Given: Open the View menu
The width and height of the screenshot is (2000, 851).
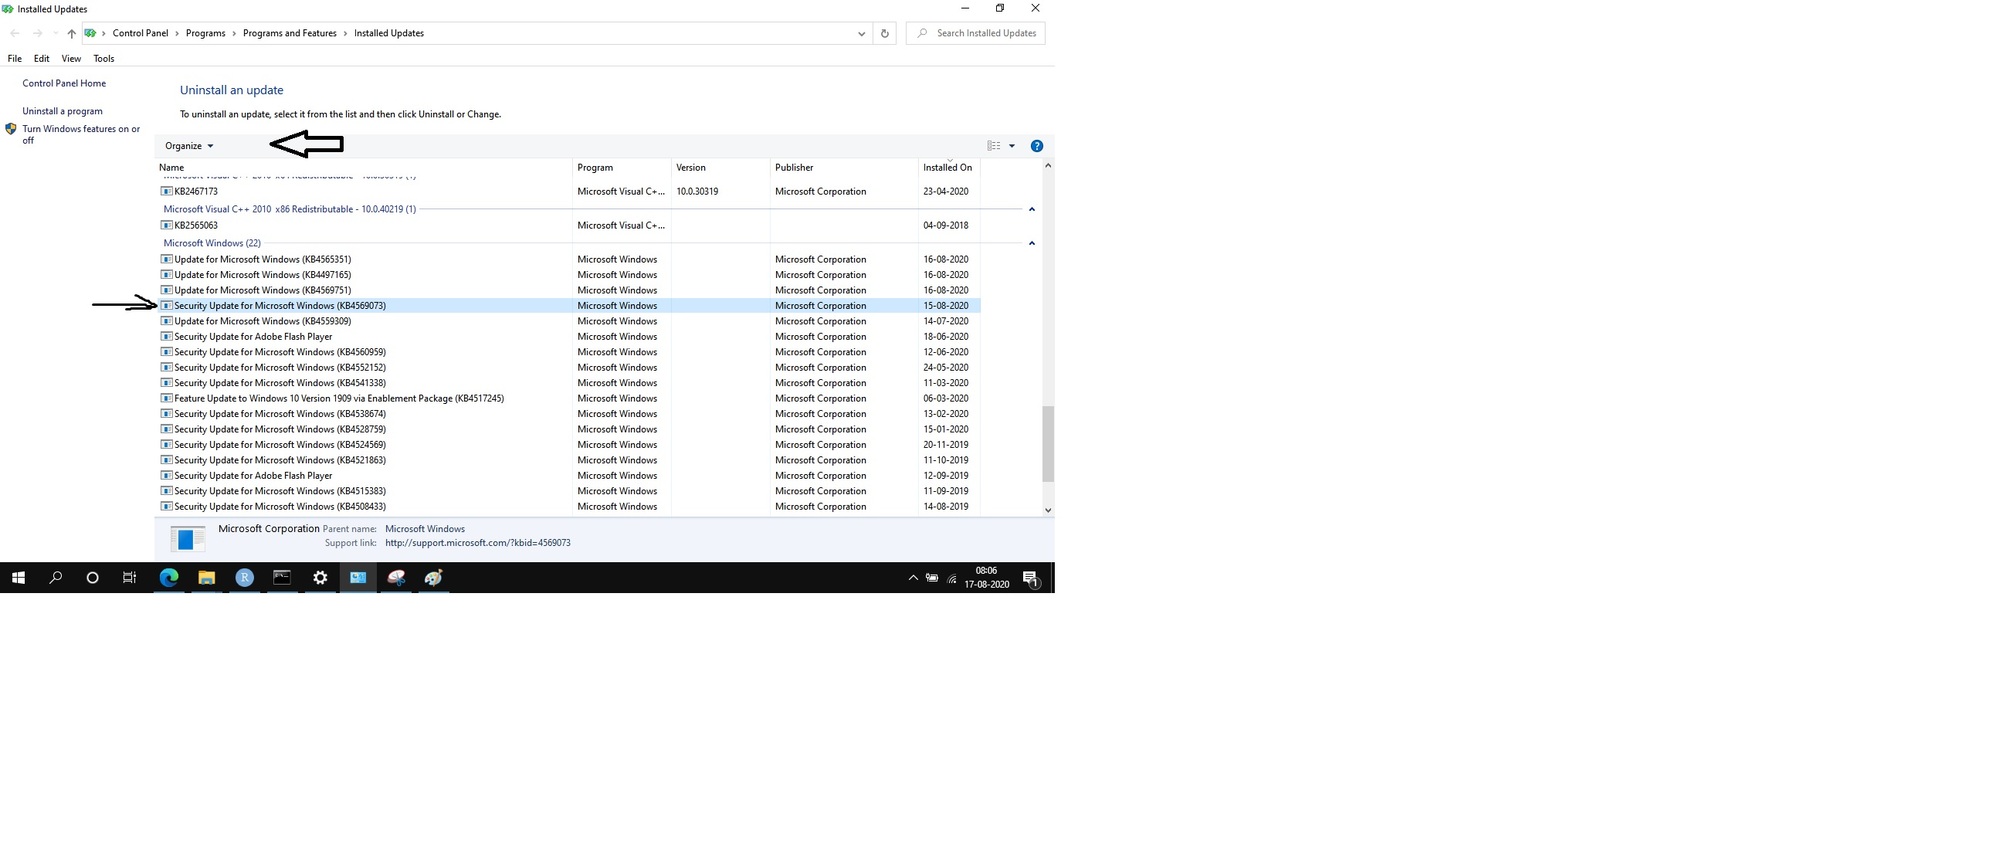Looking at the screenshot, I should tap(71, 59).
